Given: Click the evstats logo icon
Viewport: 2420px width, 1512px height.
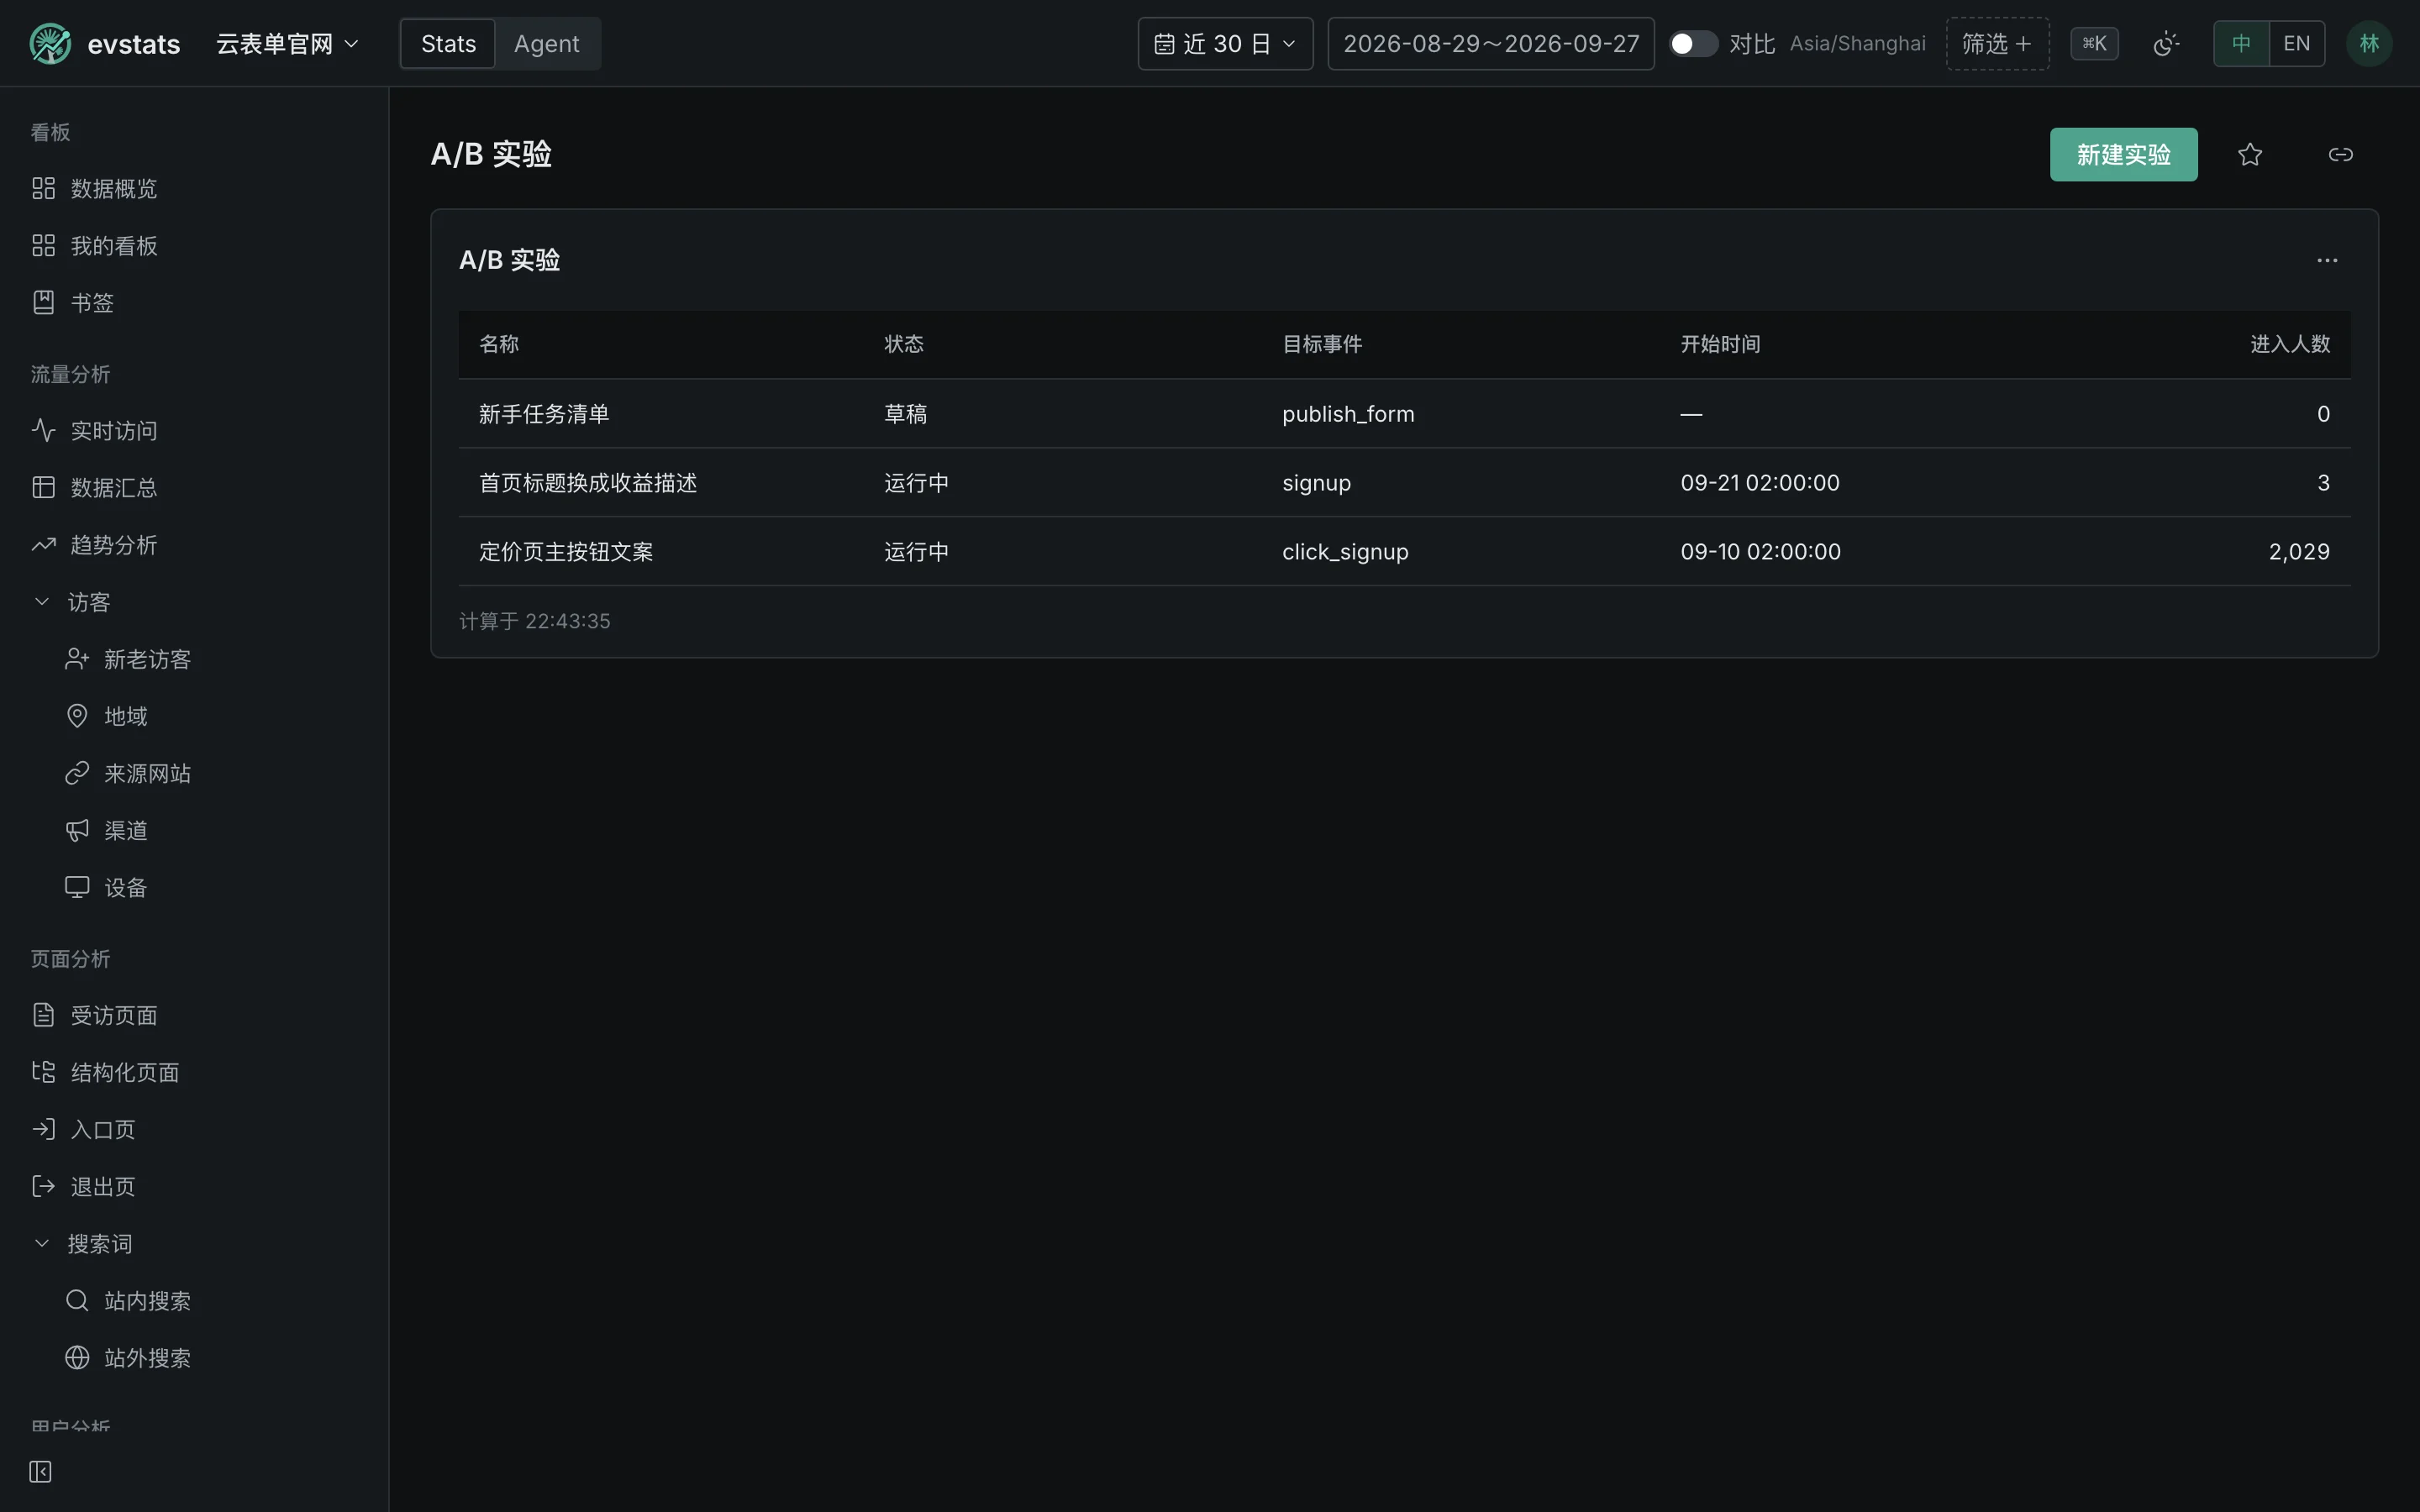Looking at the screenshot, I should [50, 44].
